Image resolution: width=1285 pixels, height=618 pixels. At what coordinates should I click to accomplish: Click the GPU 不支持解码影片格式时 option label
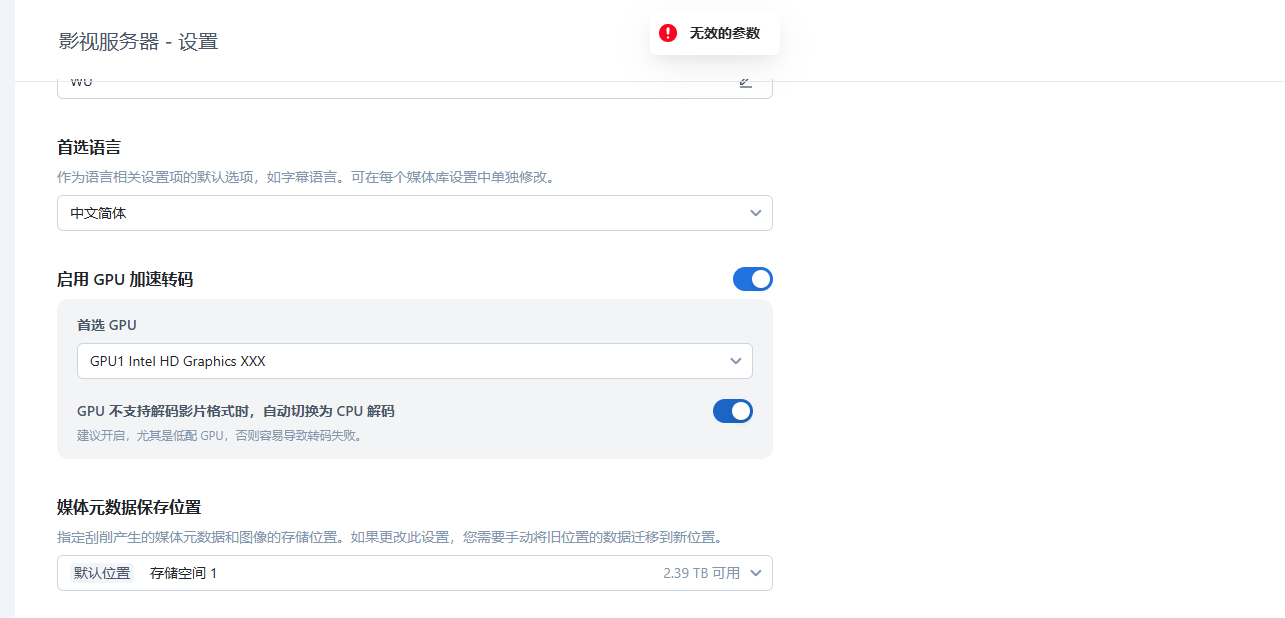pos(236,411)
